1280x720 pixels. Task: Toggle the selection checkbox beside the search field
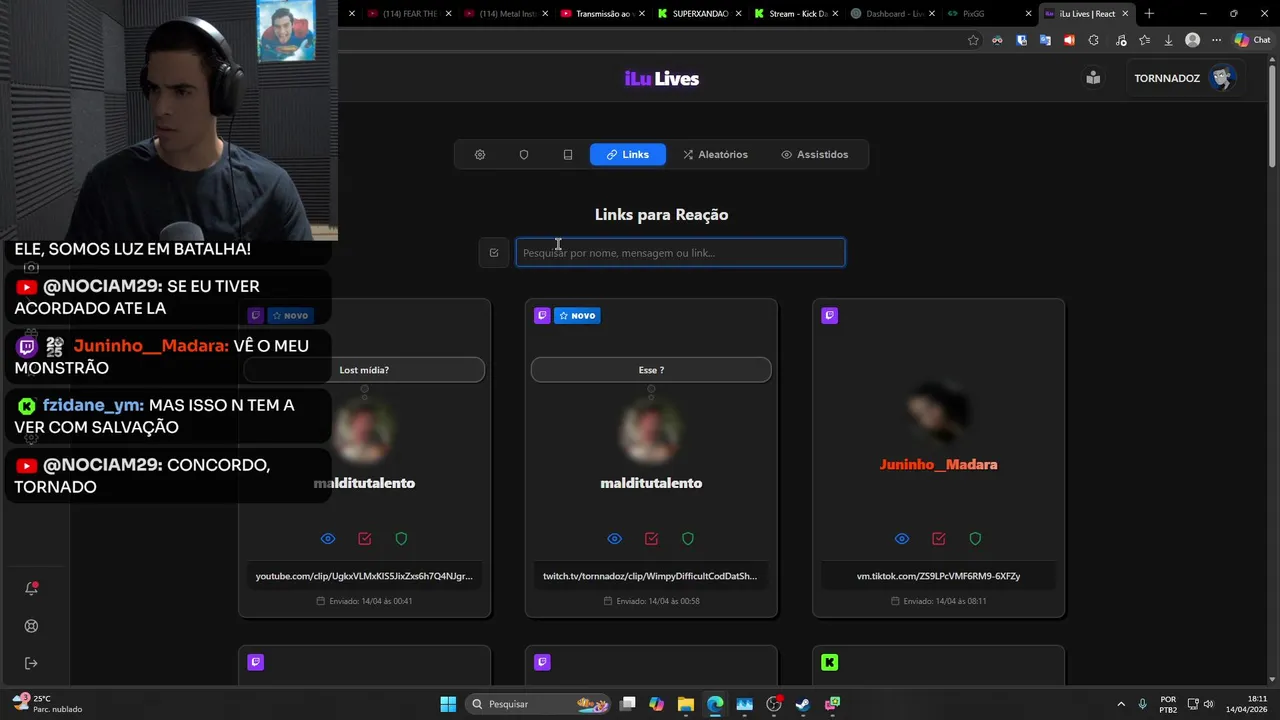(494, 253)
